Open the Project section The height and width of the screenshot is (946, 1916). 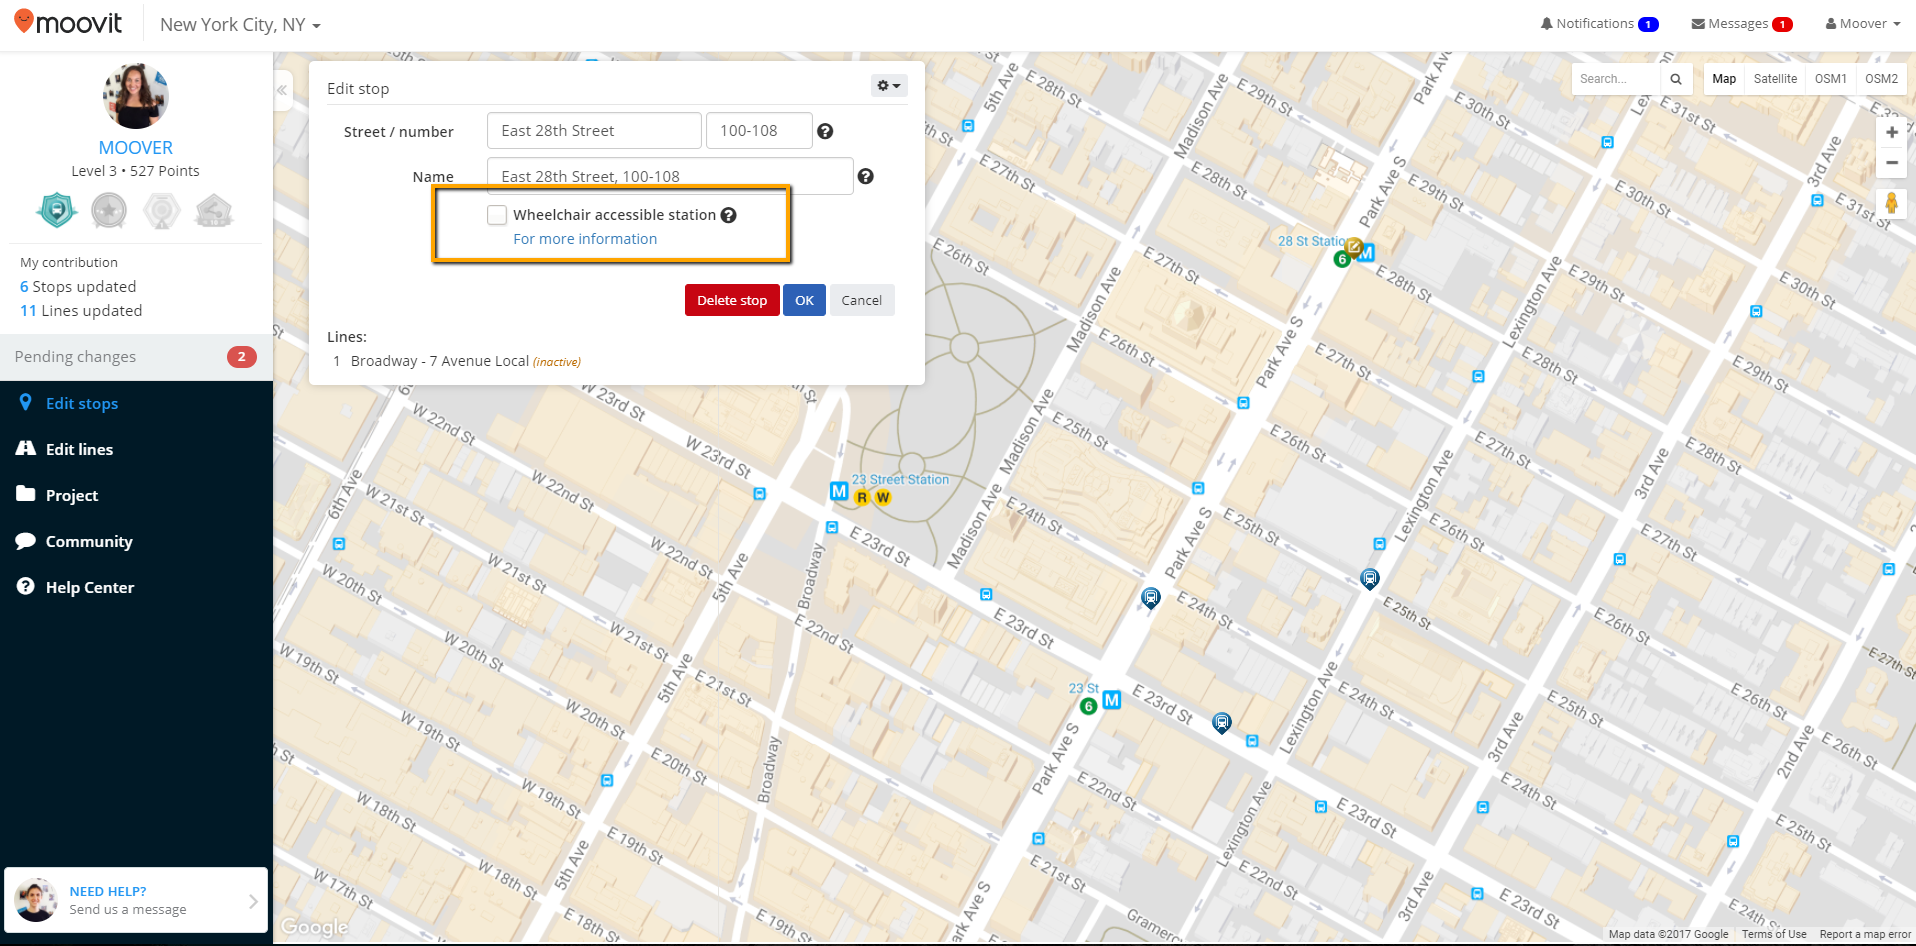(x=72, y=496)
